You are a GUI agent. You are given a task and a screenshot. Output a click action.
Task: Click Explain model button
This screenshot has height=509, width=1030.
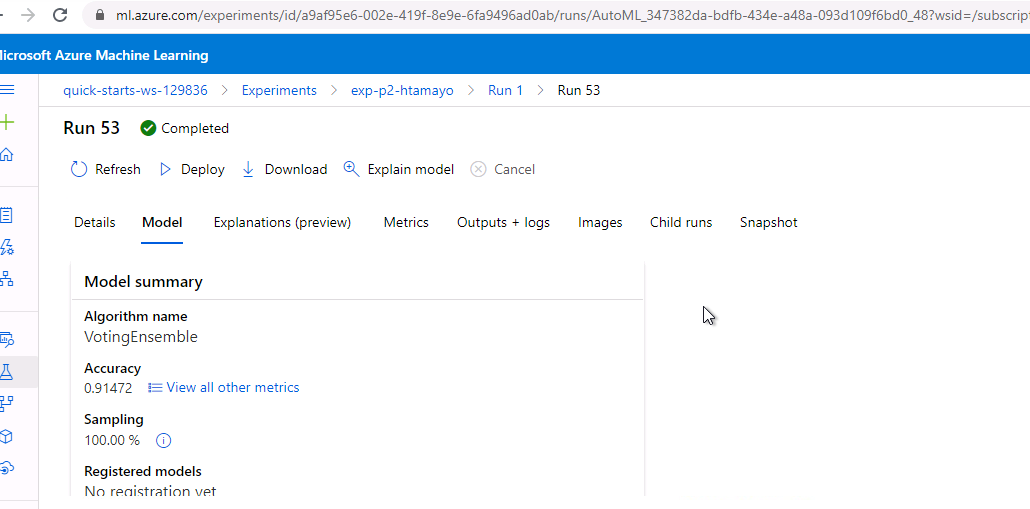click(399, 169)
